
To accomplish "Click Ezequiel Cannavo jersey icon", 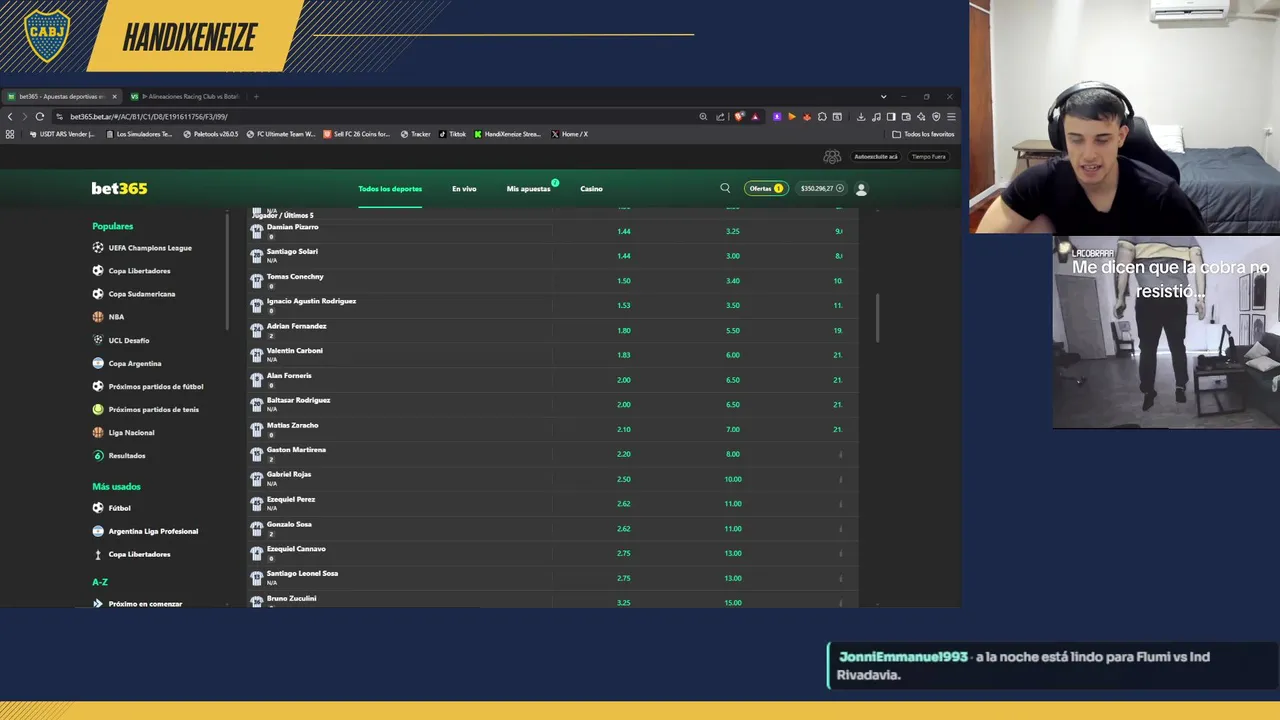I will (x=257, y=553).
